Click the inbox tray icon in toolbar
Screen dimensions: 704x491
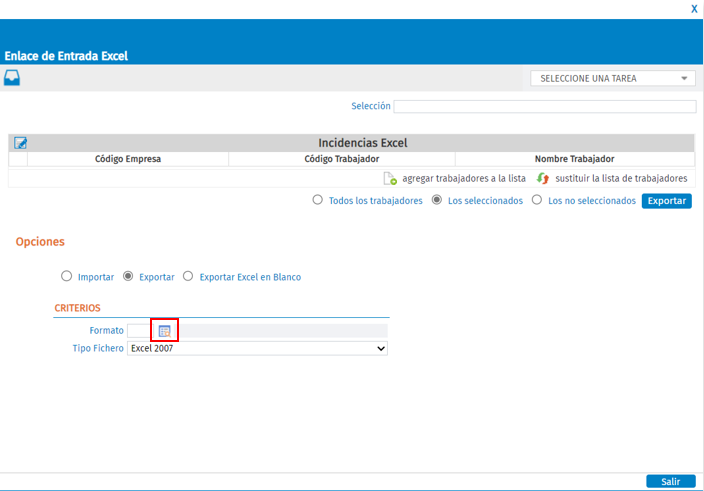[12, 78]
